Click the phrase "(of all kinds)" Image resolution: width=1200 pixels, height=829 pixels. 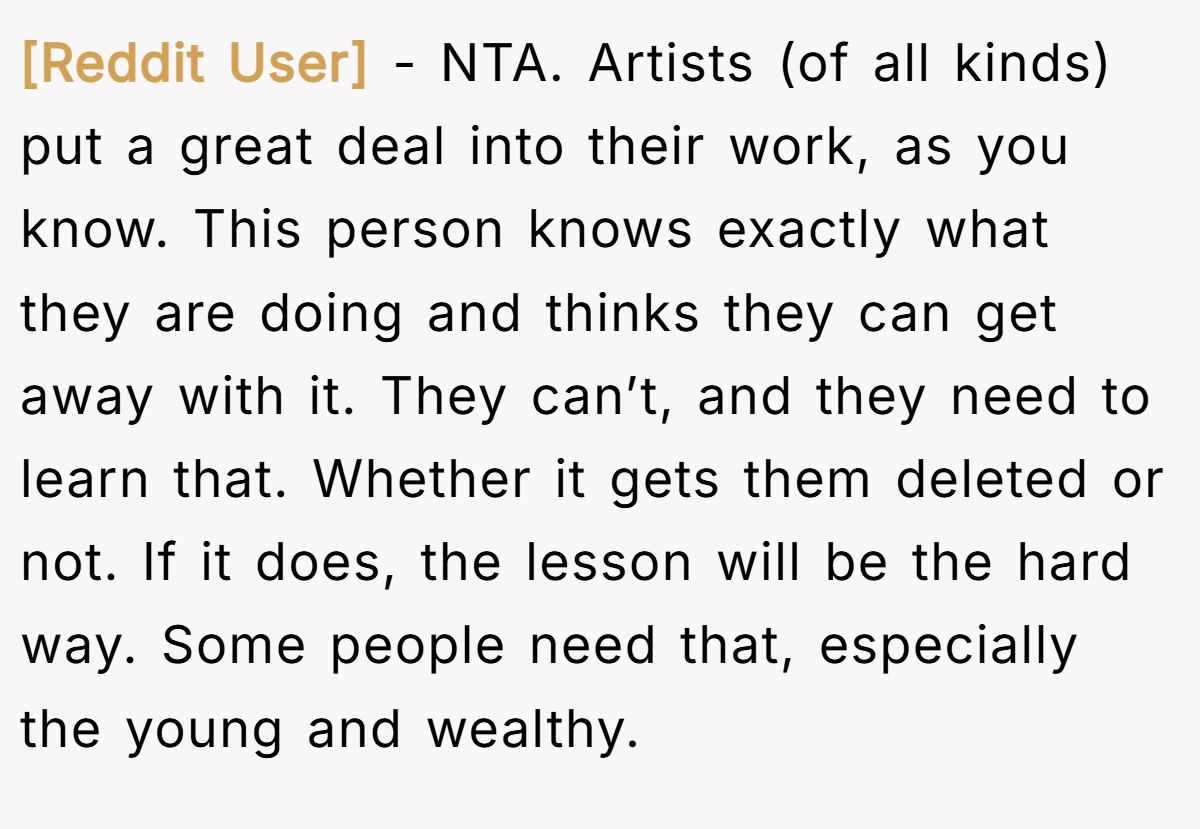point(945,65)
